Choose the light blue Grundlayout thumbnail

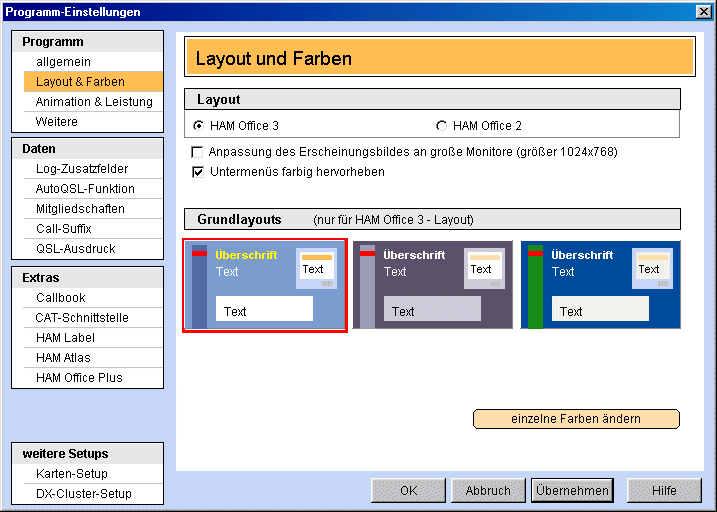(265, 285)
